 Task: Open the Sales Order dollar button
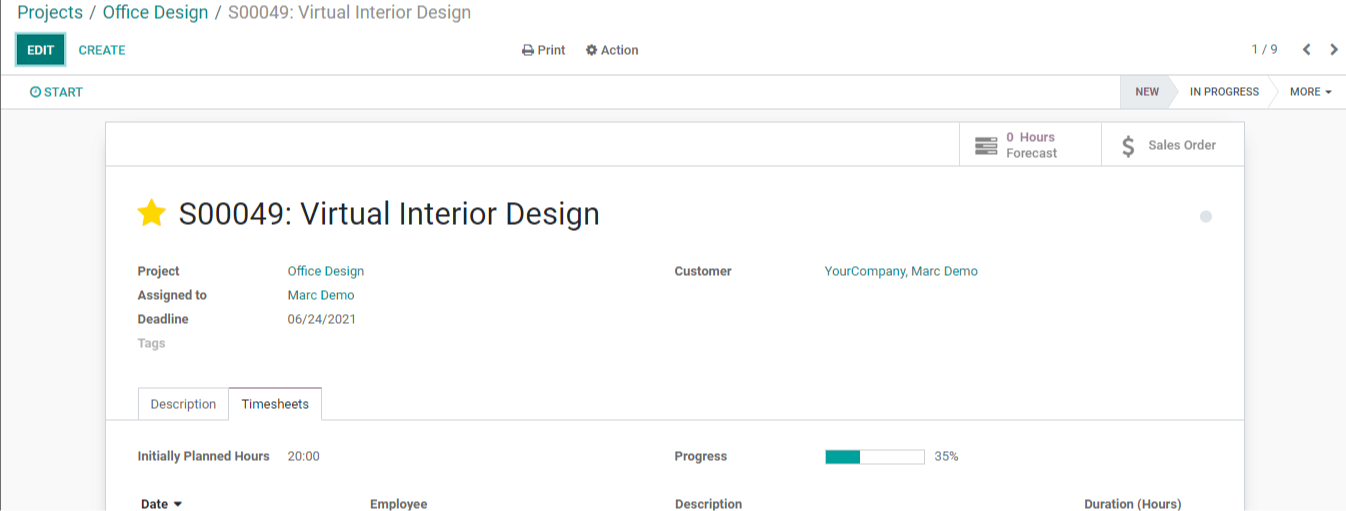1172,145
